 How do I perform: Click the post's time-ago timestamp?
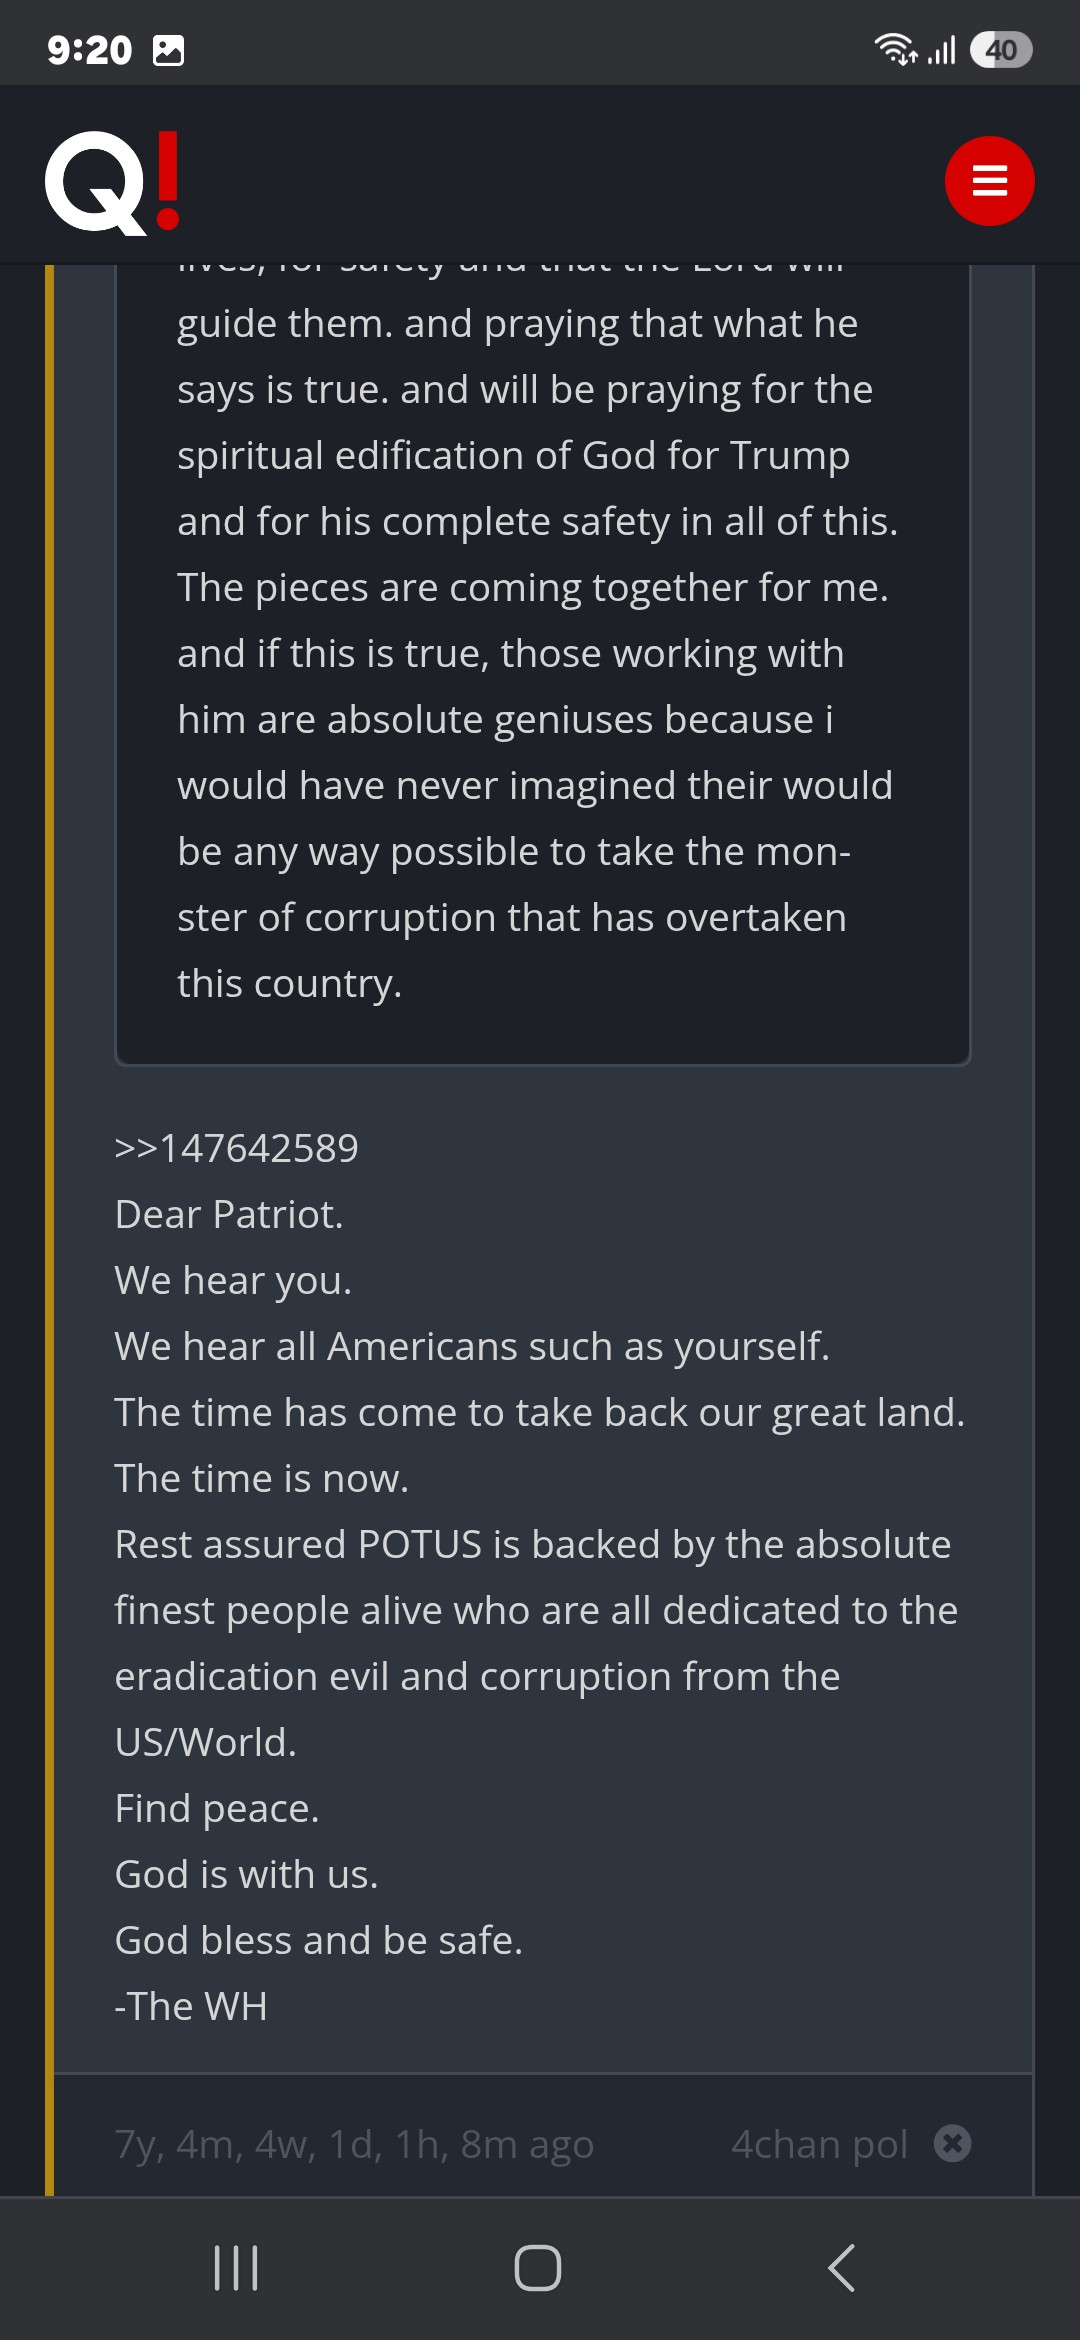(x=354, y=2144)
